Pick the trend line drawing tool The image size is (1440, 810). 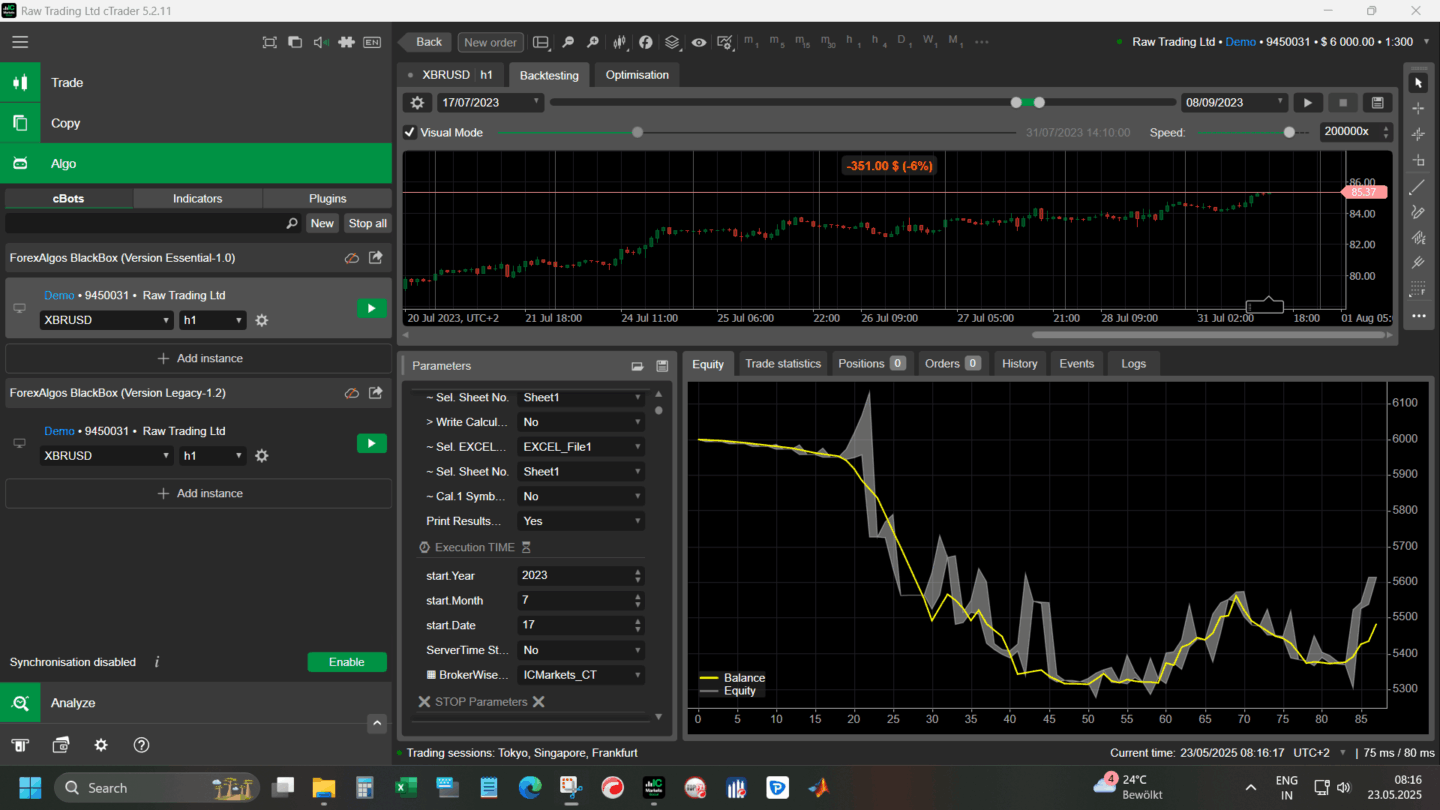click(1418, 187)
